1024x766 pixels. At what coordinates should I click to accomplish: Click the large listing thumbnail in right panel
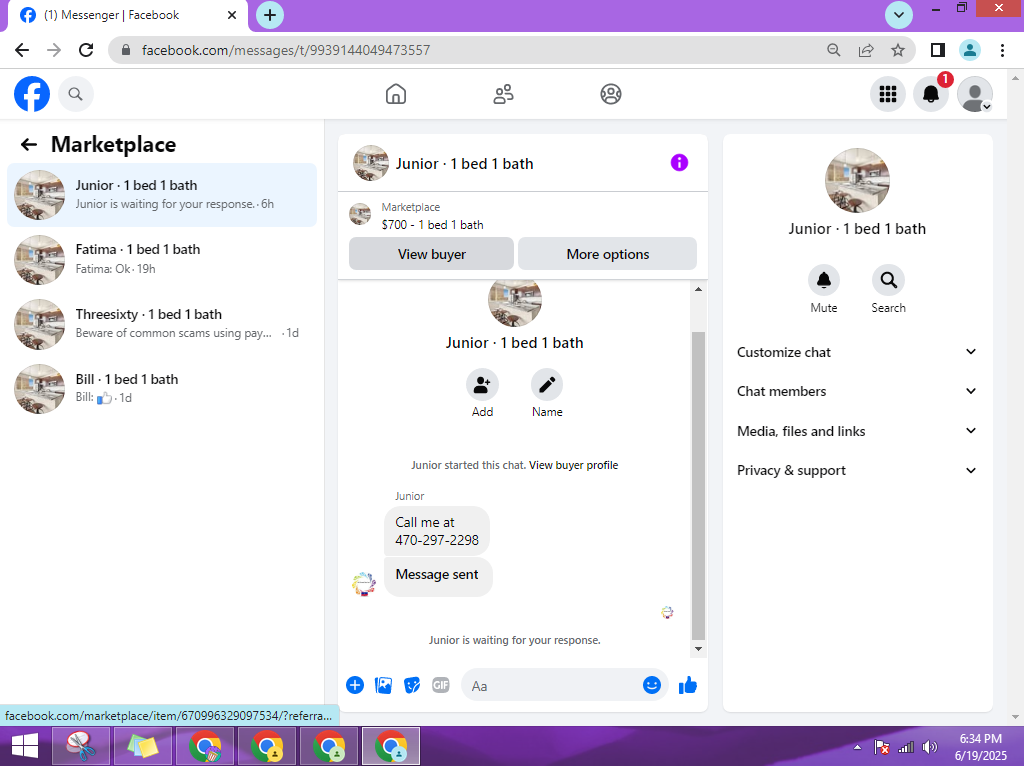click(857, 180)
